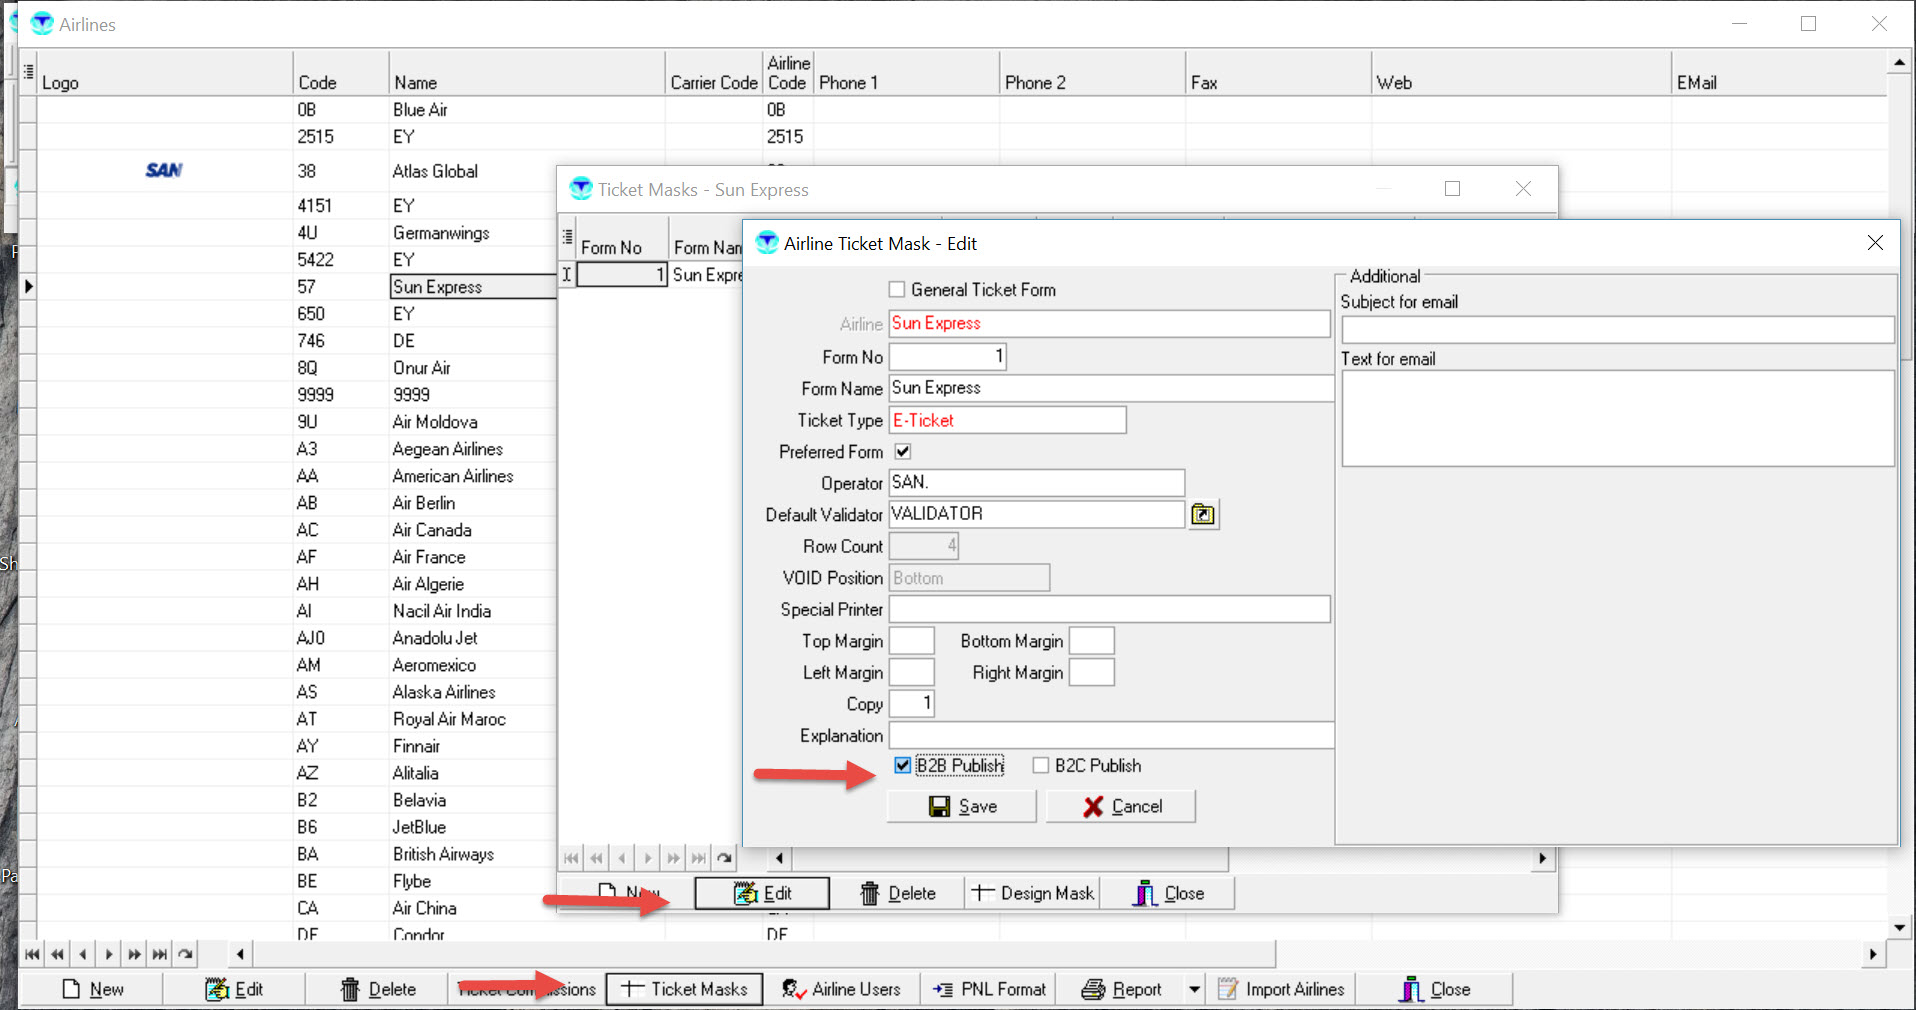The height and width of the screenshot is (1010, 1916).
Task: Go to next page in Airlines navigator
Action: tap(134, 954)
